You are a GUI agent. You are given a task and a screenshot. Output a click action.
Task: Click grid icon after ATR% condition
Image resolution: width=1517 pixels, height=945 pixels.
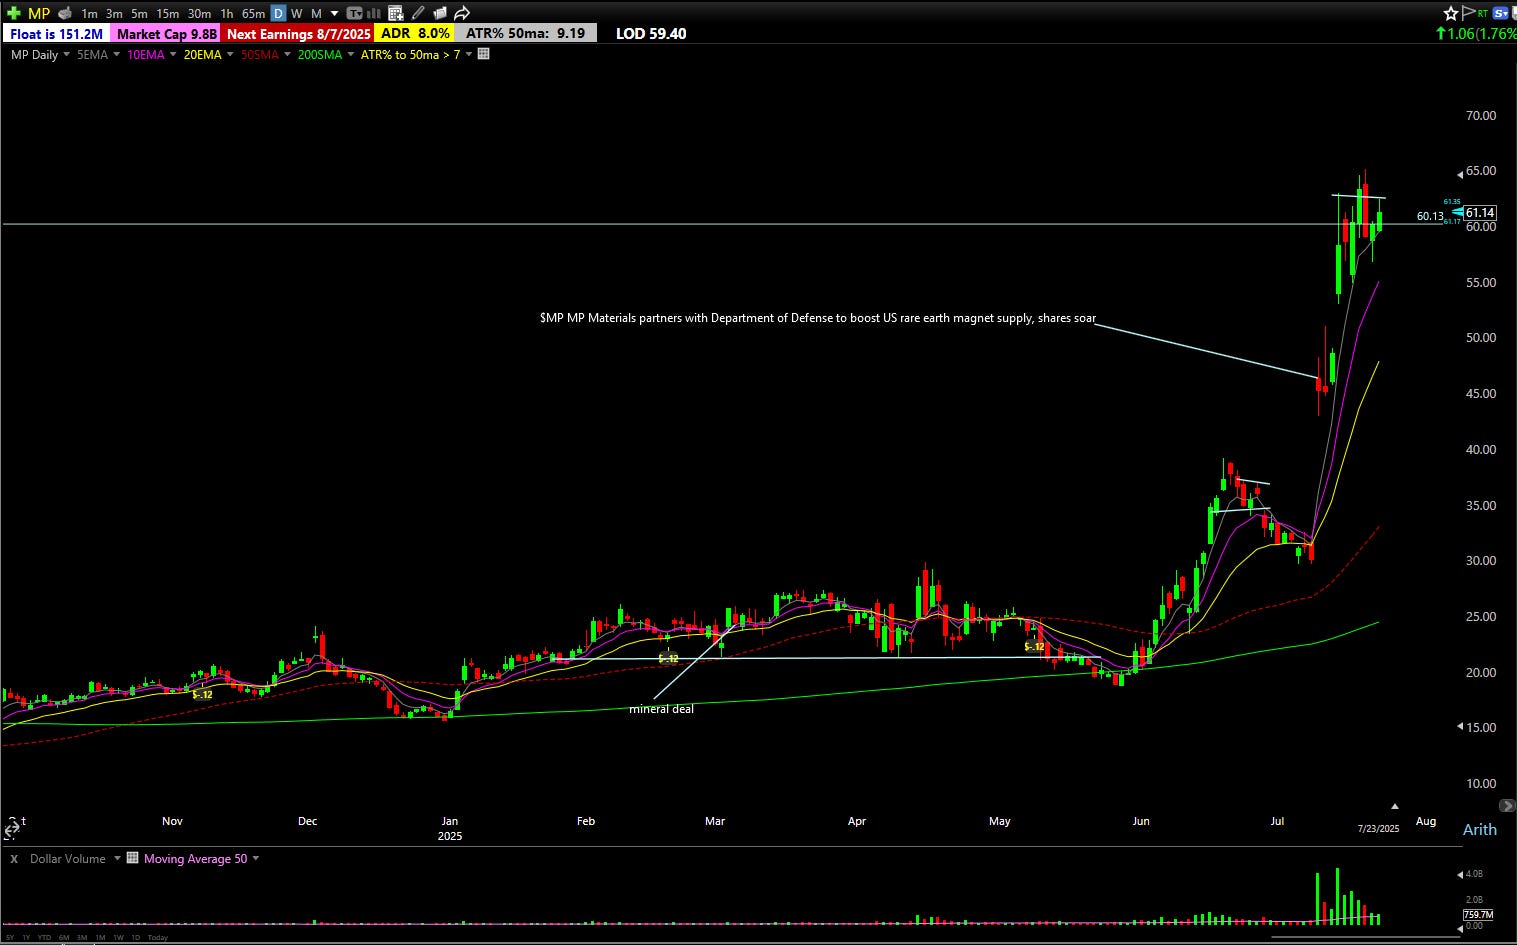(x=483, y=54)
